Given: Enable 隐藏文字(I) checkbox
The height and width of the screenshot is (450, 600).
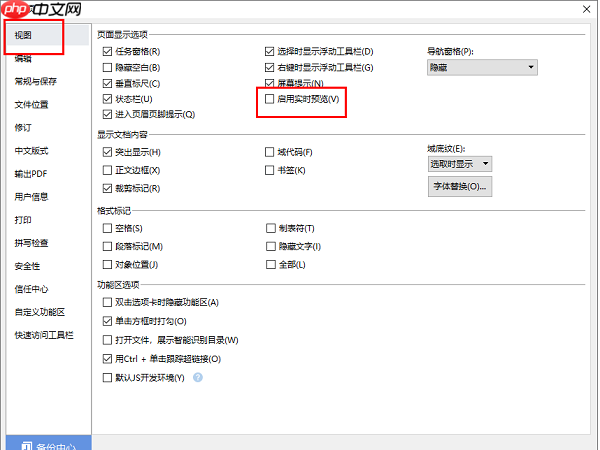Looking at the screenshot, I should coord(271,246).
